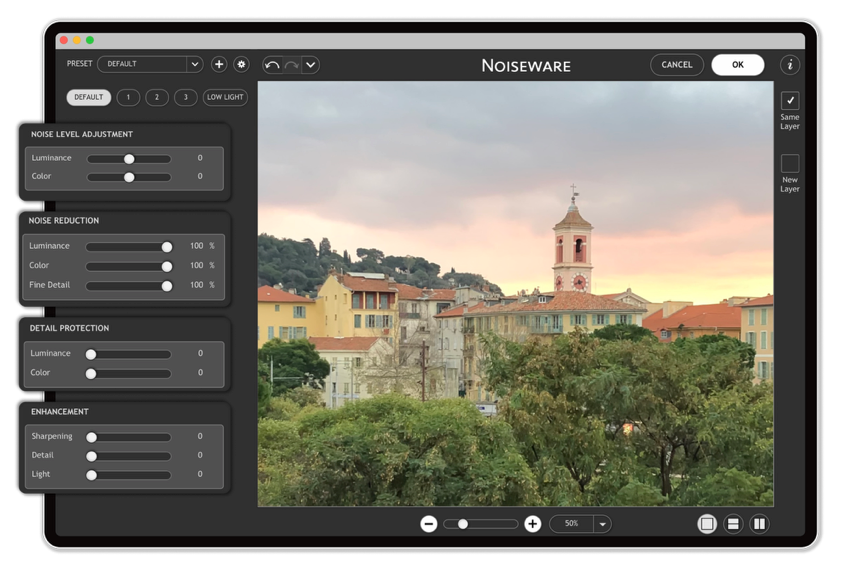The width and height of the screenshot is (844, 584).
Task: Zoom out with the minus button
Action: click(x=428, y=524)
